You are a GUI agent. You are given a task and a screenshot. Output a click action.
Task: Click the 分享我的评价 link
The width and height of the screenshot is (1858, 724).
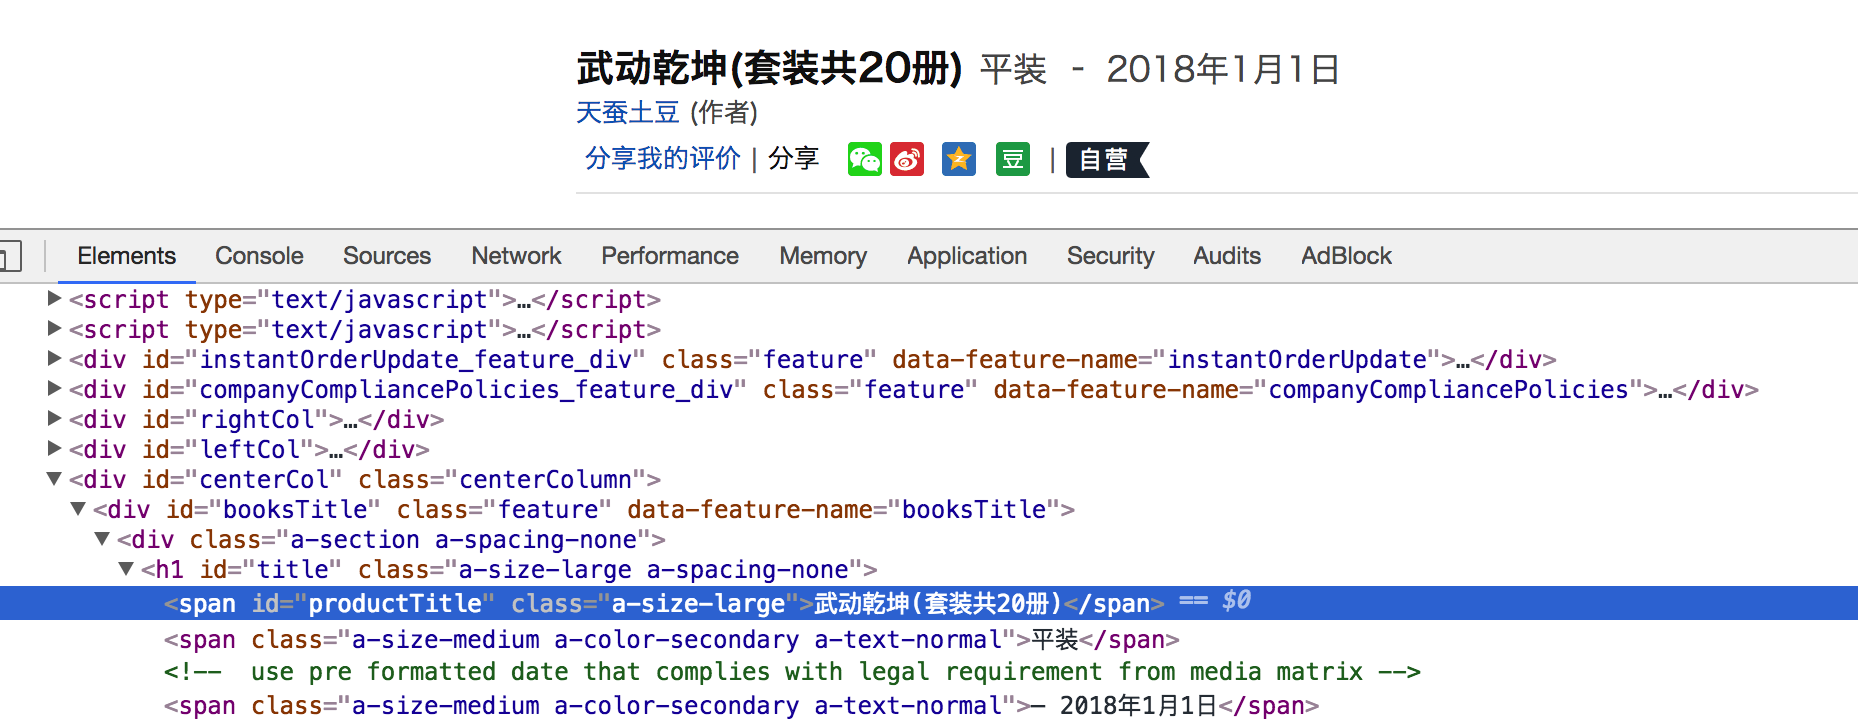pos(662,158)
